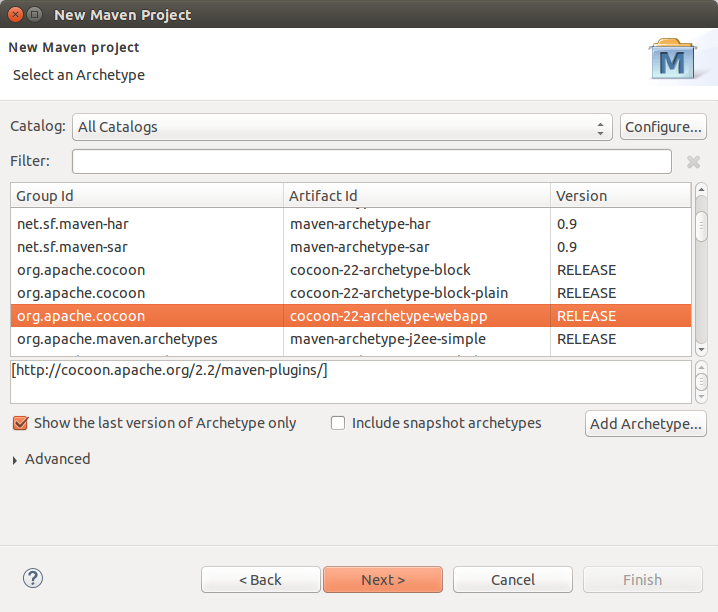Focus the Filter text field

pos(372,161)
